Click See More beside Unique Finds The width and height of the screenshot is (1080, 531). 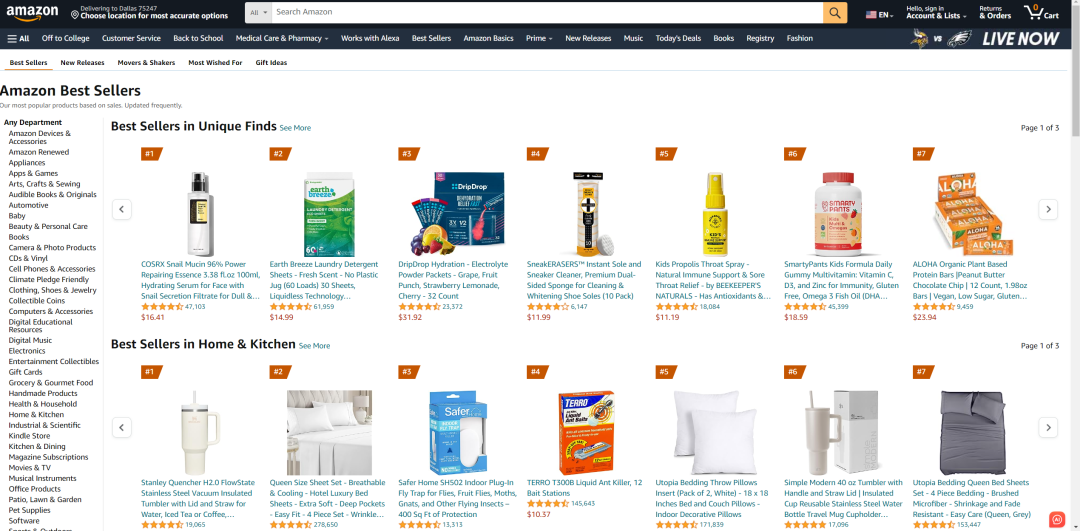point(295,128)
